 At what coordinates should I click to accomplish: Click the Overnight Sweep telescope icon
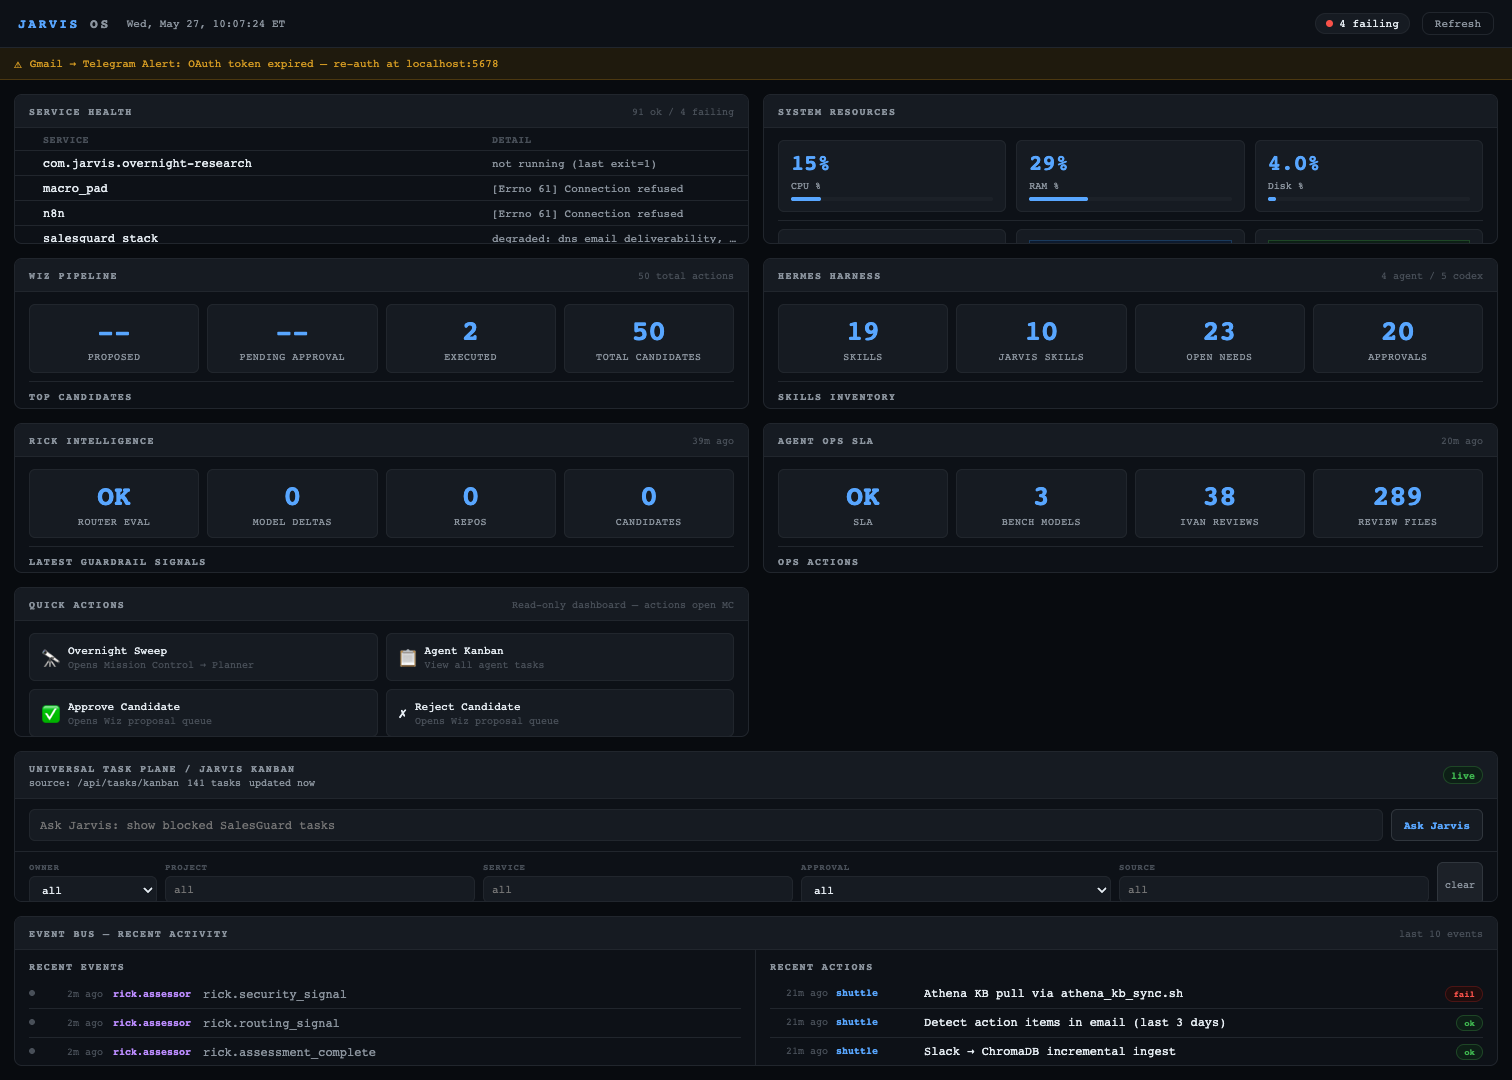click(x=51, y=658)
